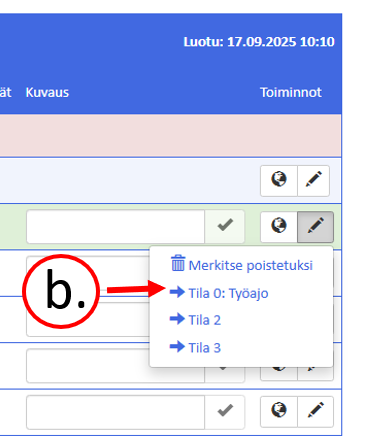Open map via globe icon in green row

click(279, 227)
